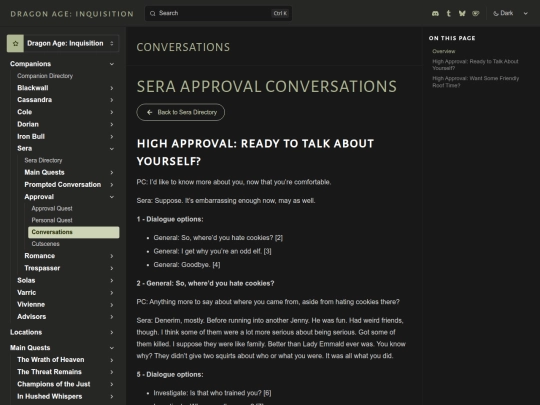The height and width of the screenshot is (405, 540).
Task: Open the Vivienne sidebar entry
Action: point(31,304)
